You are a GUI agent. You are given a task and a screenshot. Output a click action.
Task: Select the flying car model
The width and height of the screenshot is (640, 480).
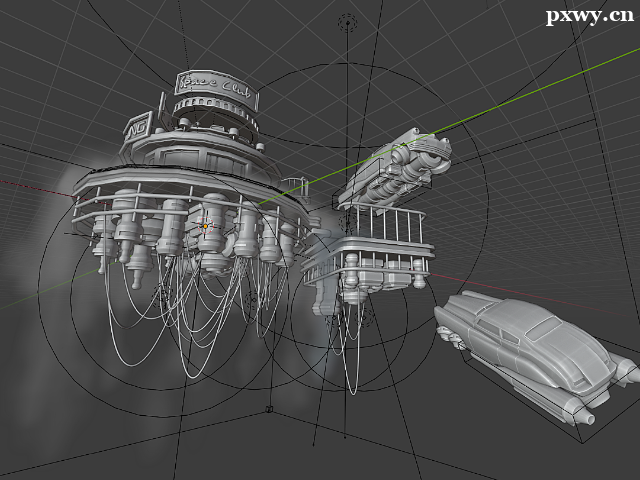click(537, 356)
